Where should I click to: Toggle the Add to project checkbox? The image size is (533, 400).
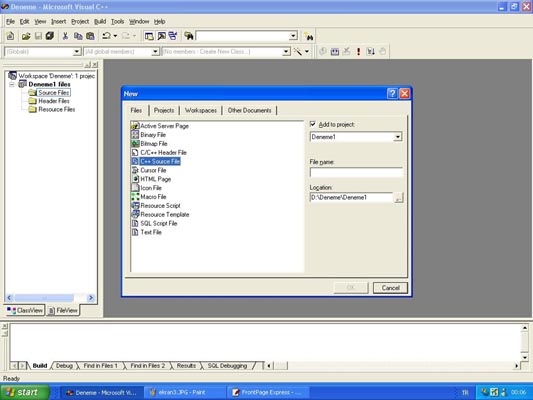313,124
